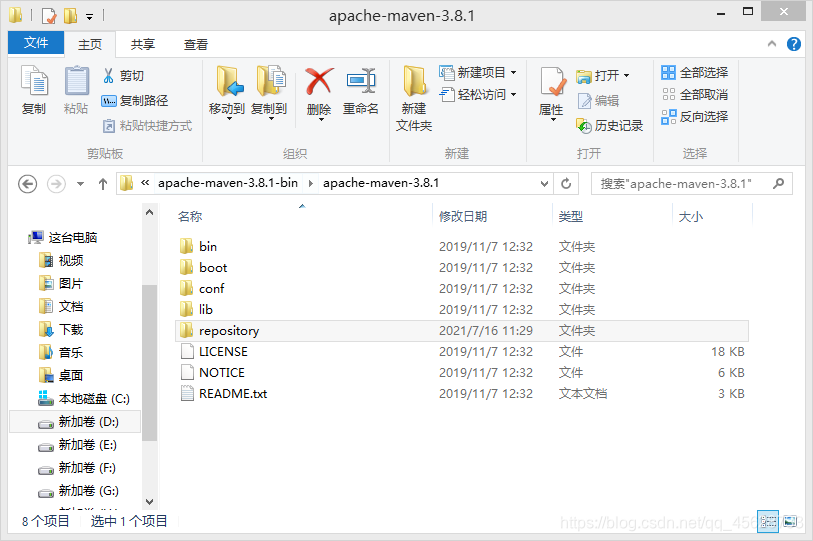
Task: Click the Rename (重命名) icon
Action: [361, 81]
